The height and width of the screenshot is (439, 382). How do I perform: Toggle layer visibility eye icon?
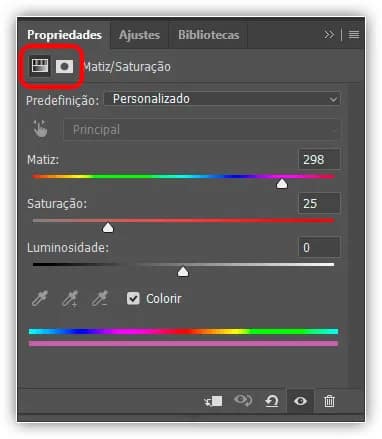click(x=300, y=401)
